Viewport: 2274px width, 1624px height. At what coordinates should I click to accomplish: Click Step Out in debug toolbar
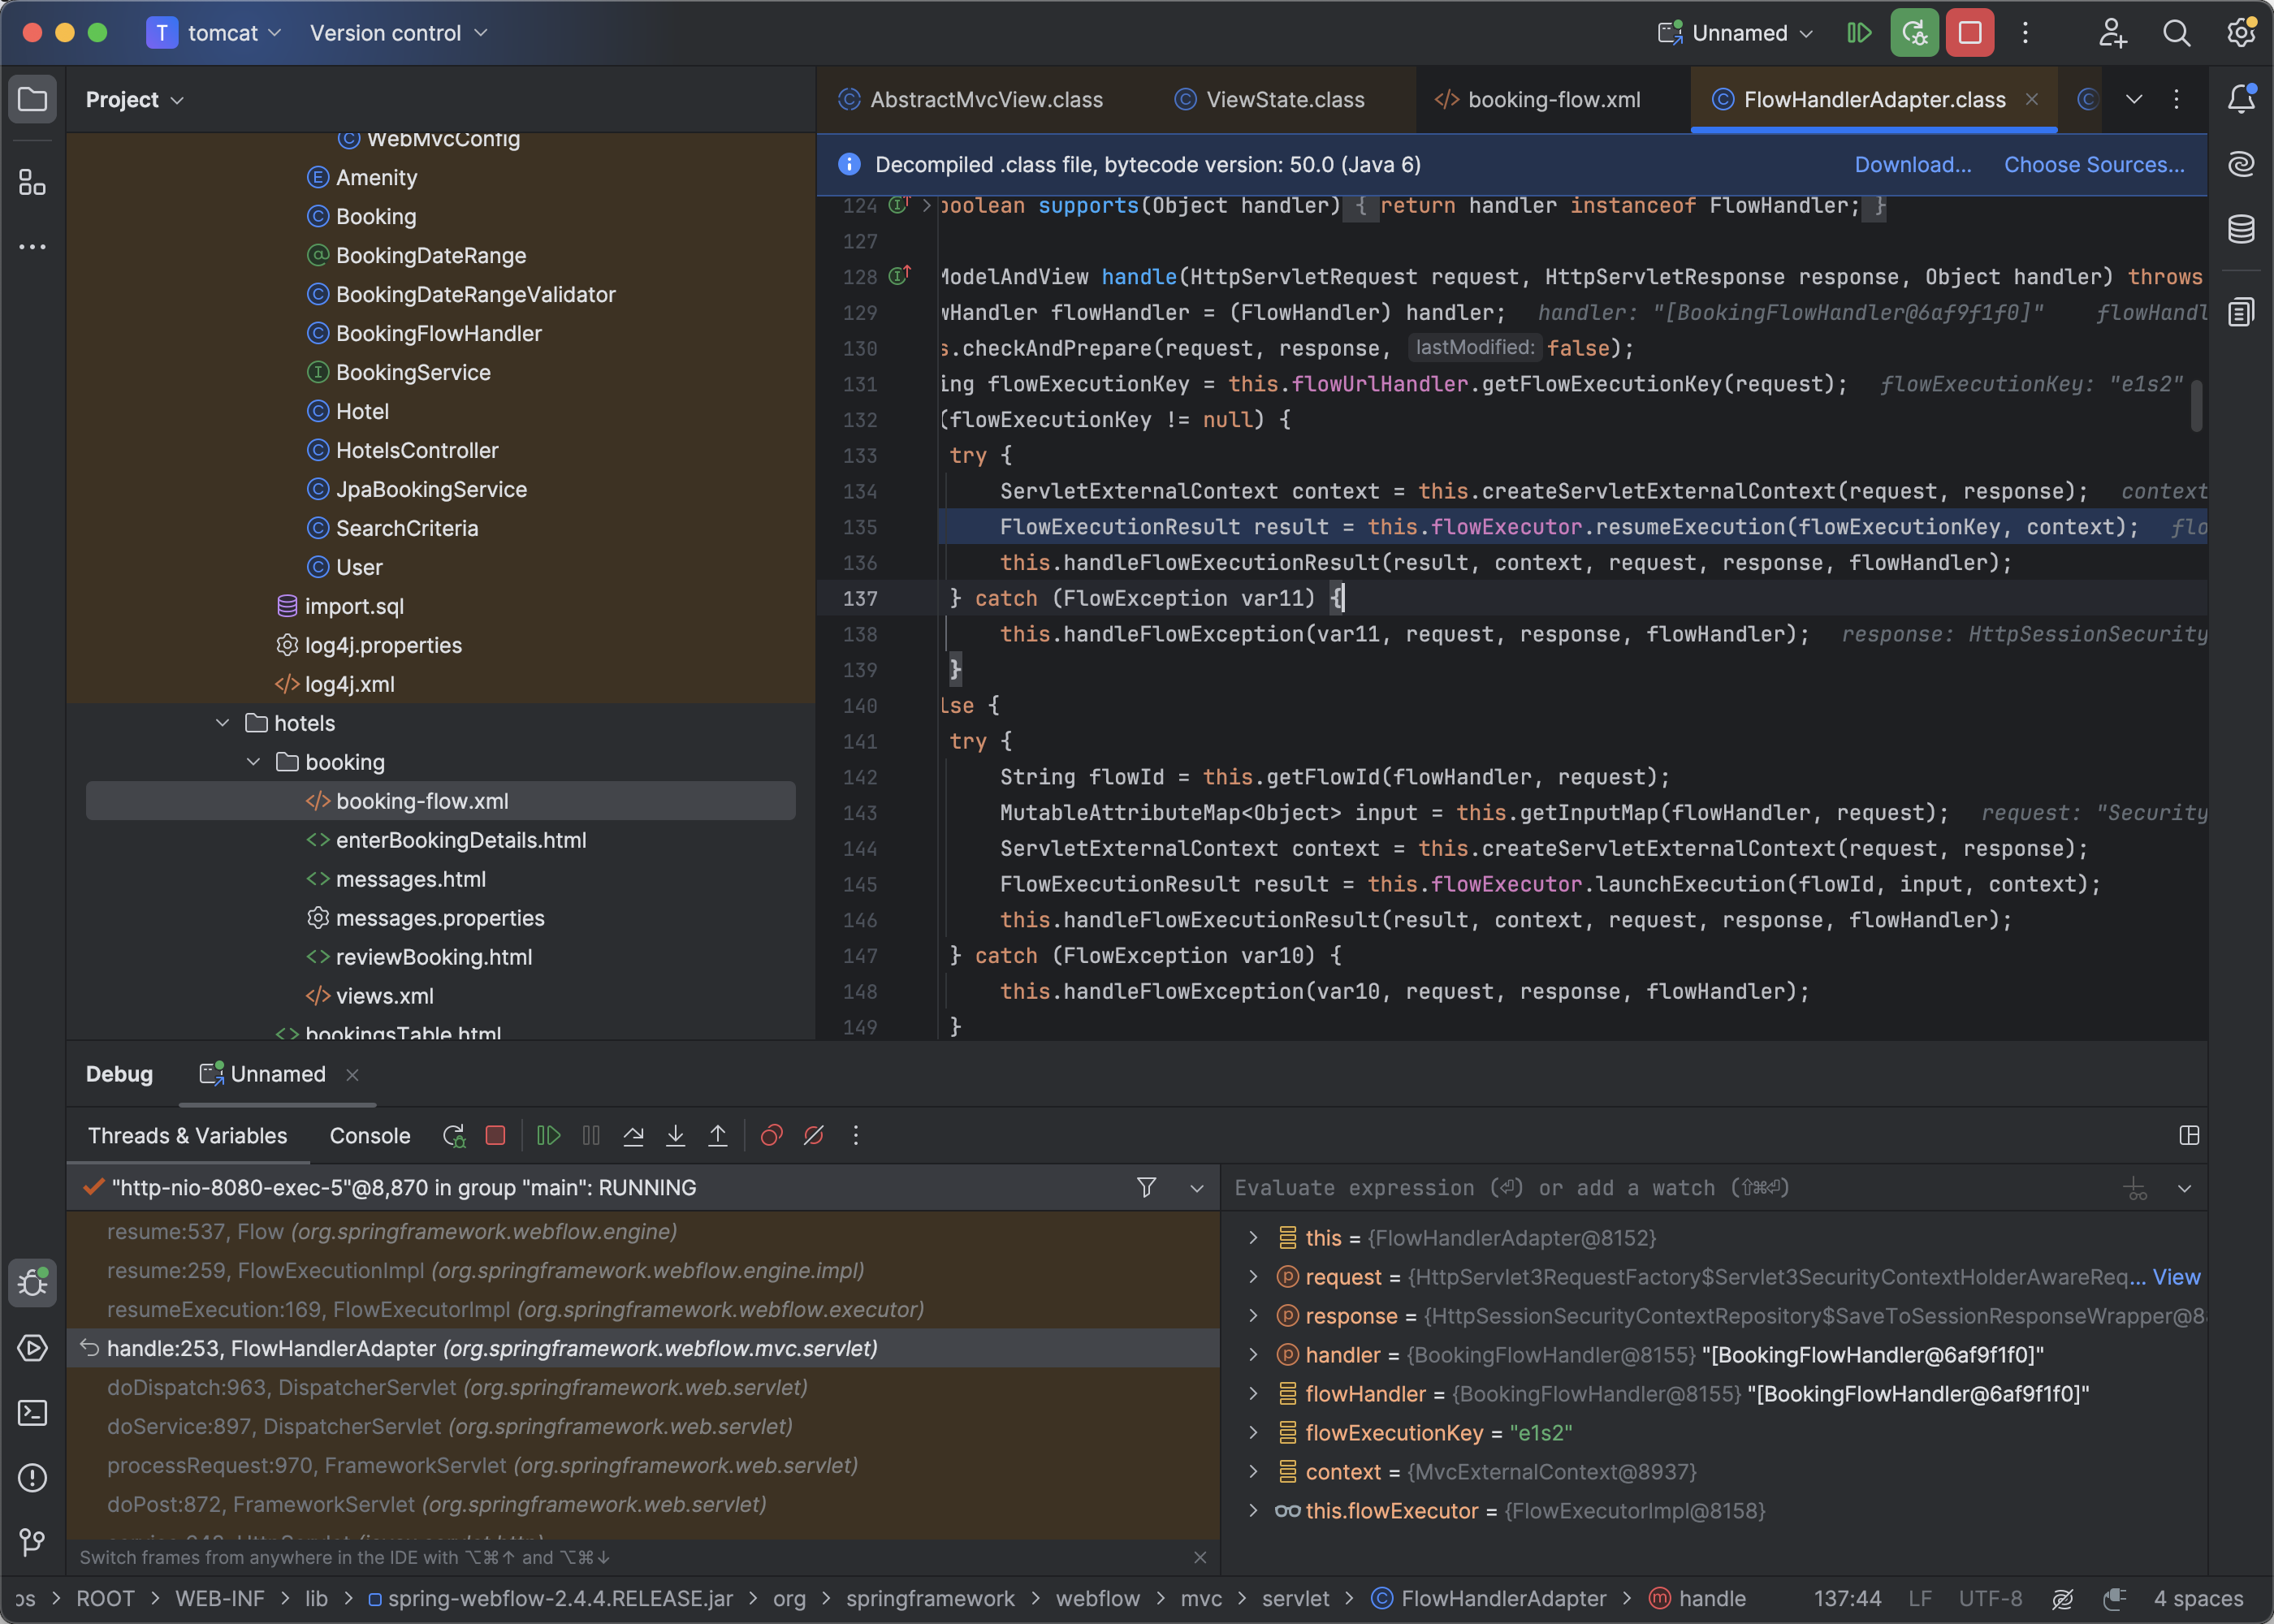pos(718,1136)
